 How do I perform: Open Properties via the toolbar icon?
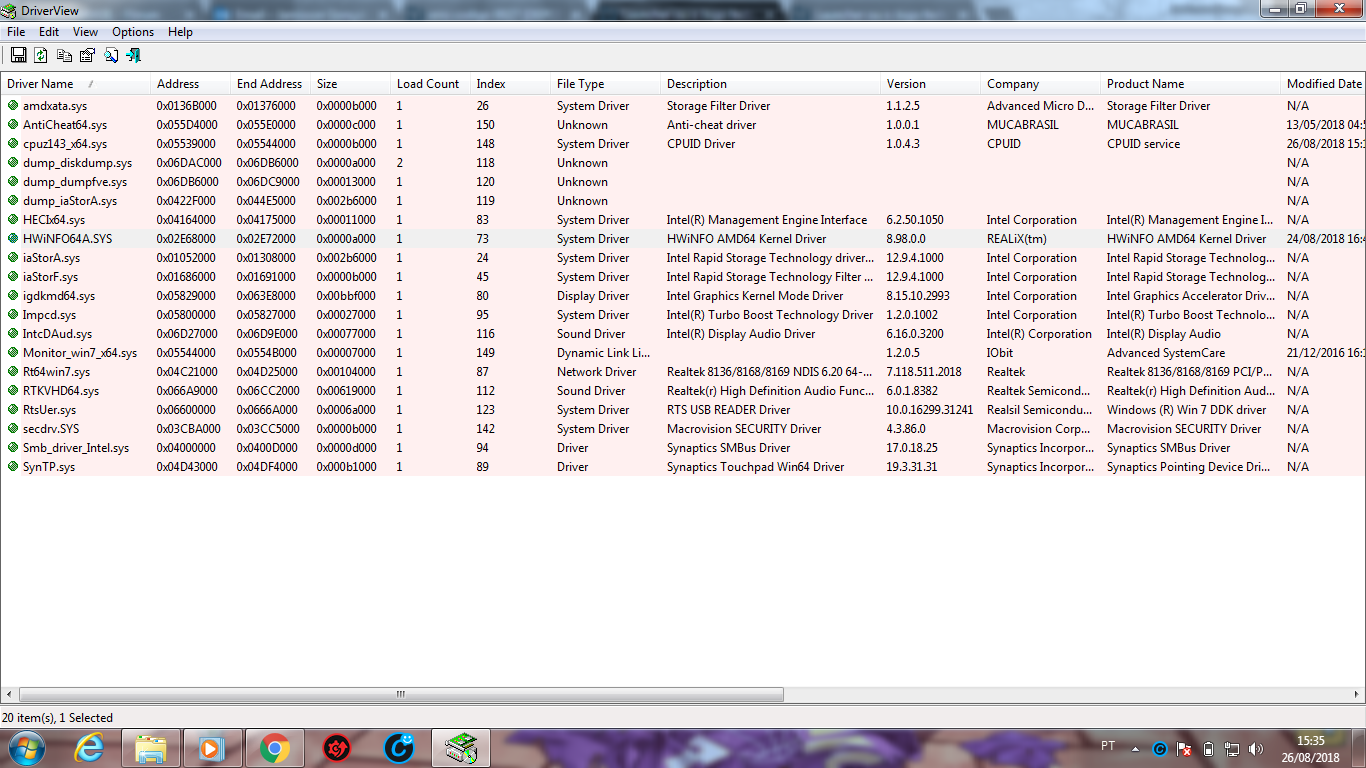(x=87, y=56)
